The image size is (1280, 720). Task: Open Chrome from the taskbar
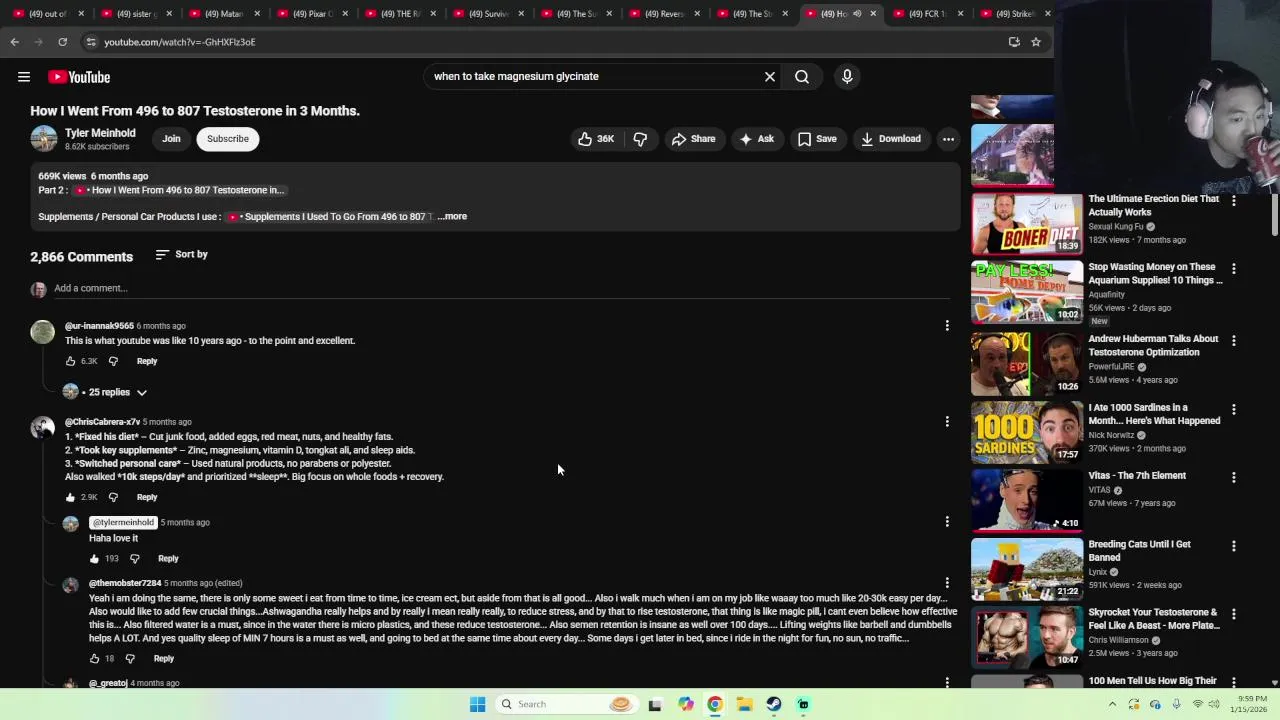[x=714, y=704]
